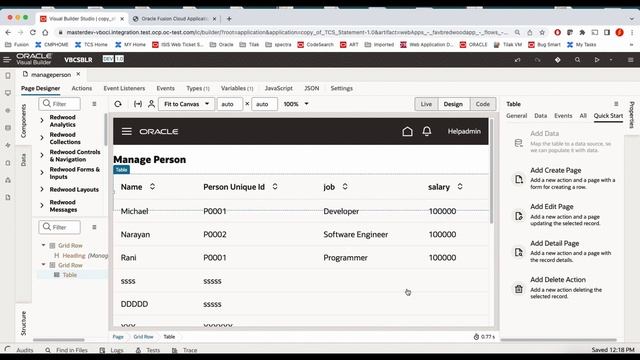Open the header options menu icon
640x360 pixels.
tap(631, 60)
